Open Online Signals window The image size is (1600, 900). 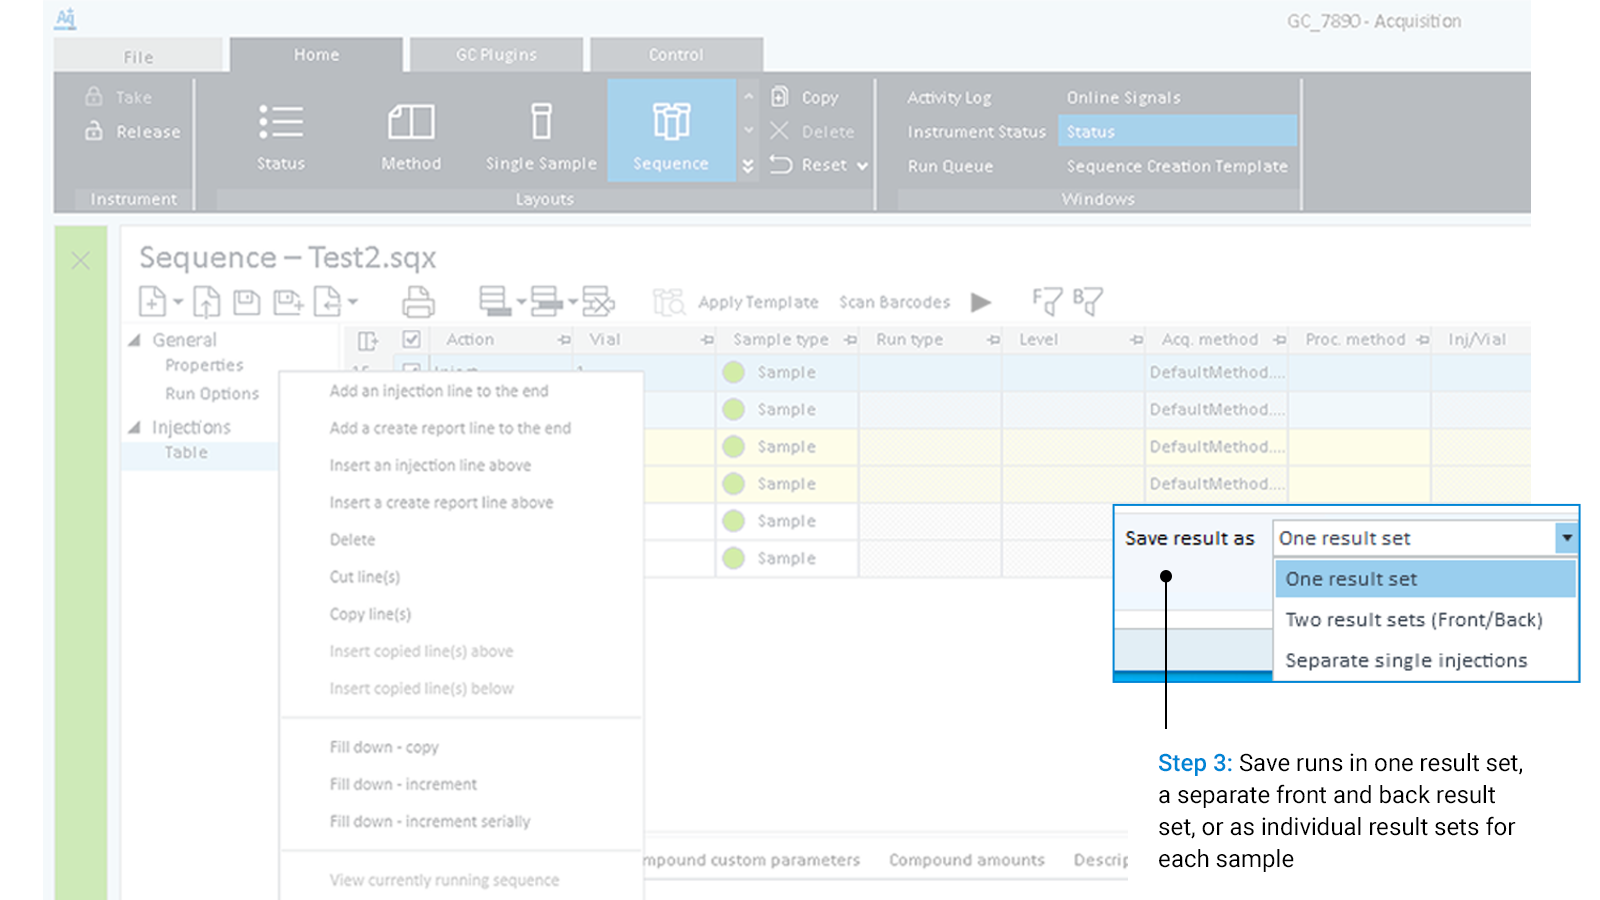[x=1123, y=97]
